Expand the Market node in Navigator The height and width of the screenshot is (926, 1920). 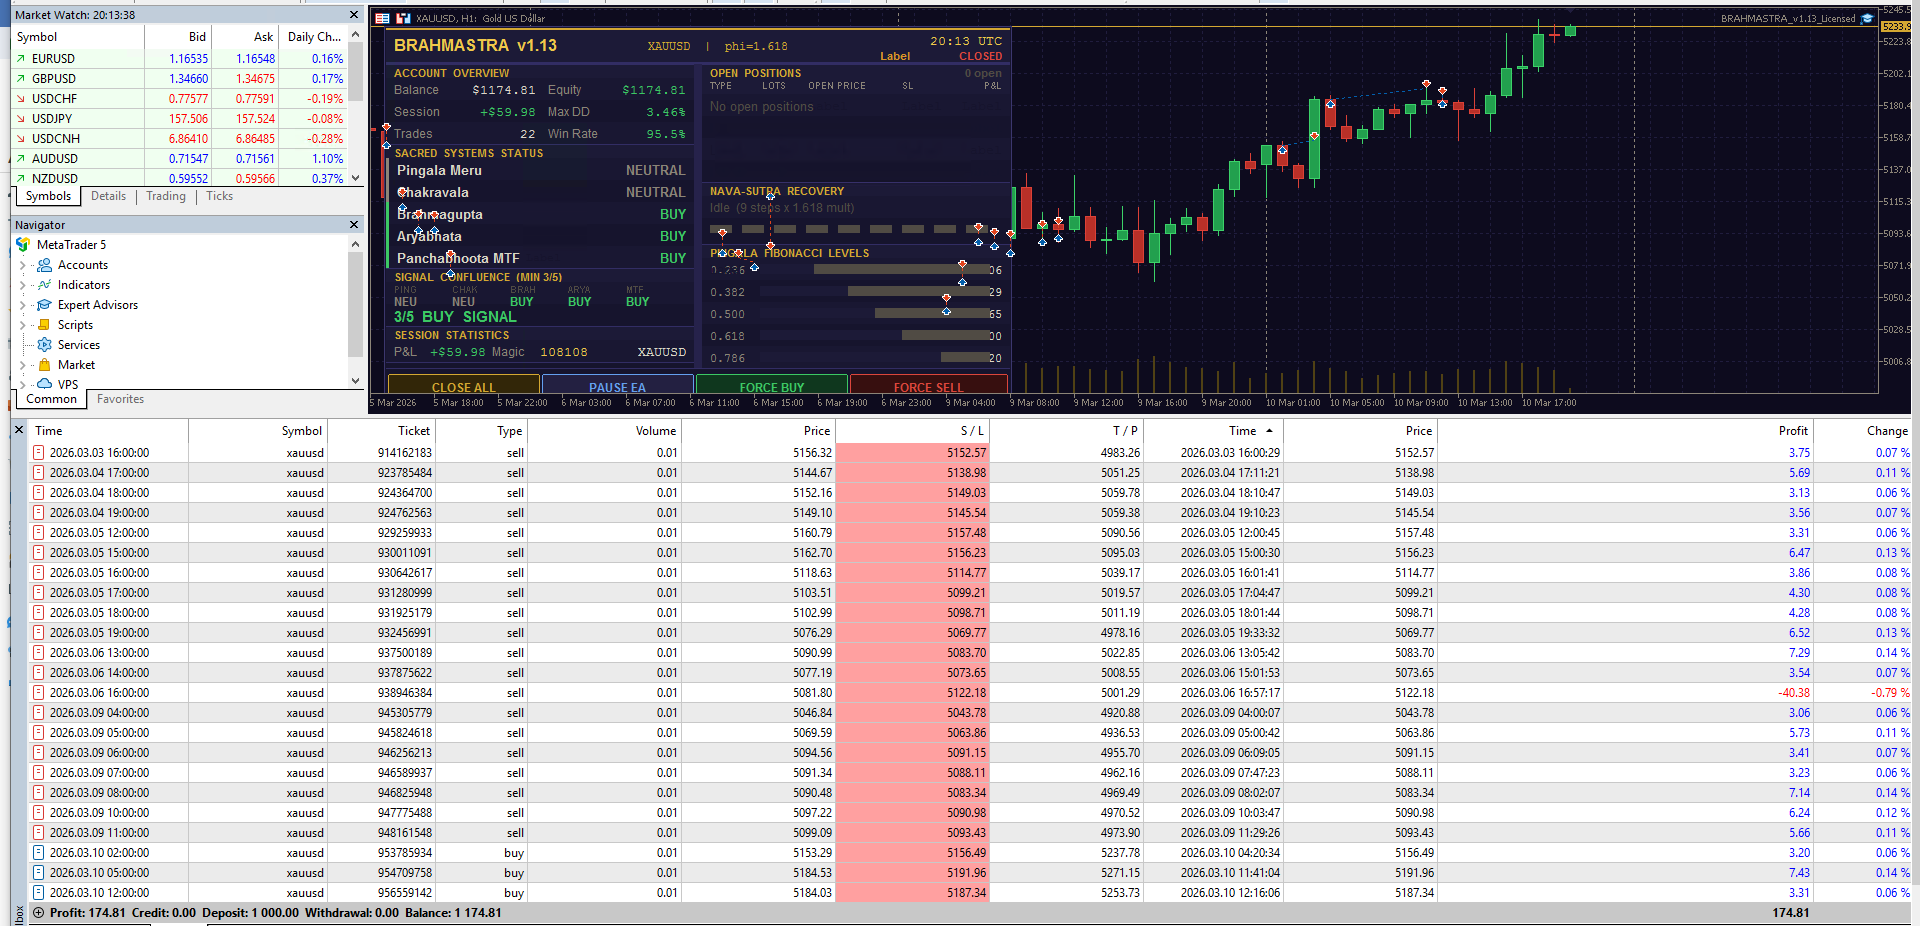click(23, 365)
